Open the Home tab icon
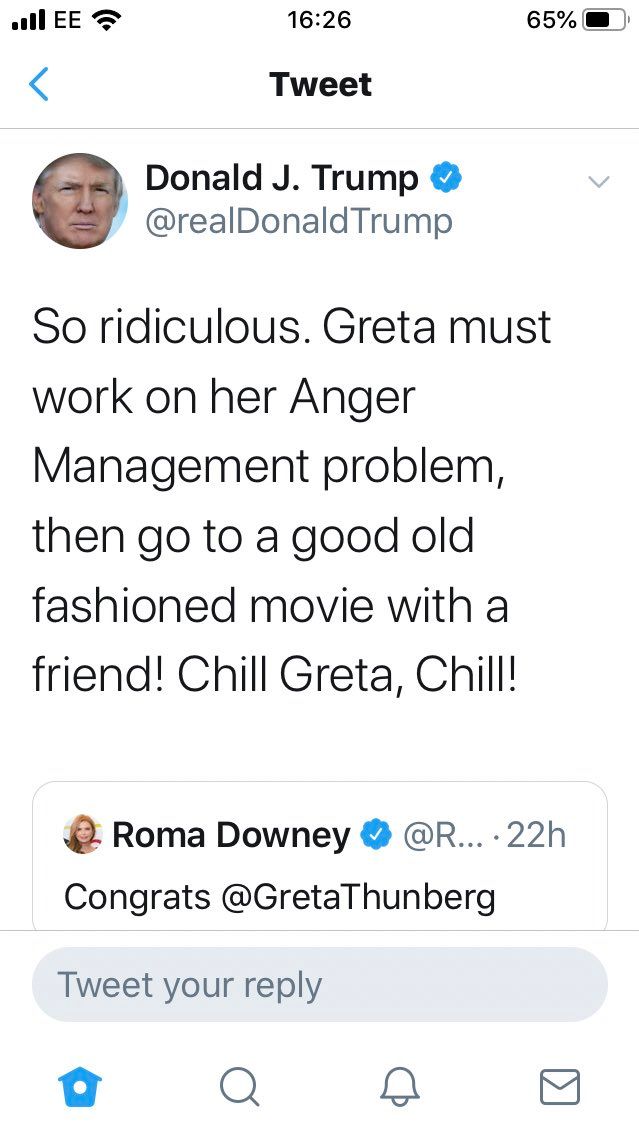The width and height of the screenshot is (639, 1135). tap(77, 1086)
